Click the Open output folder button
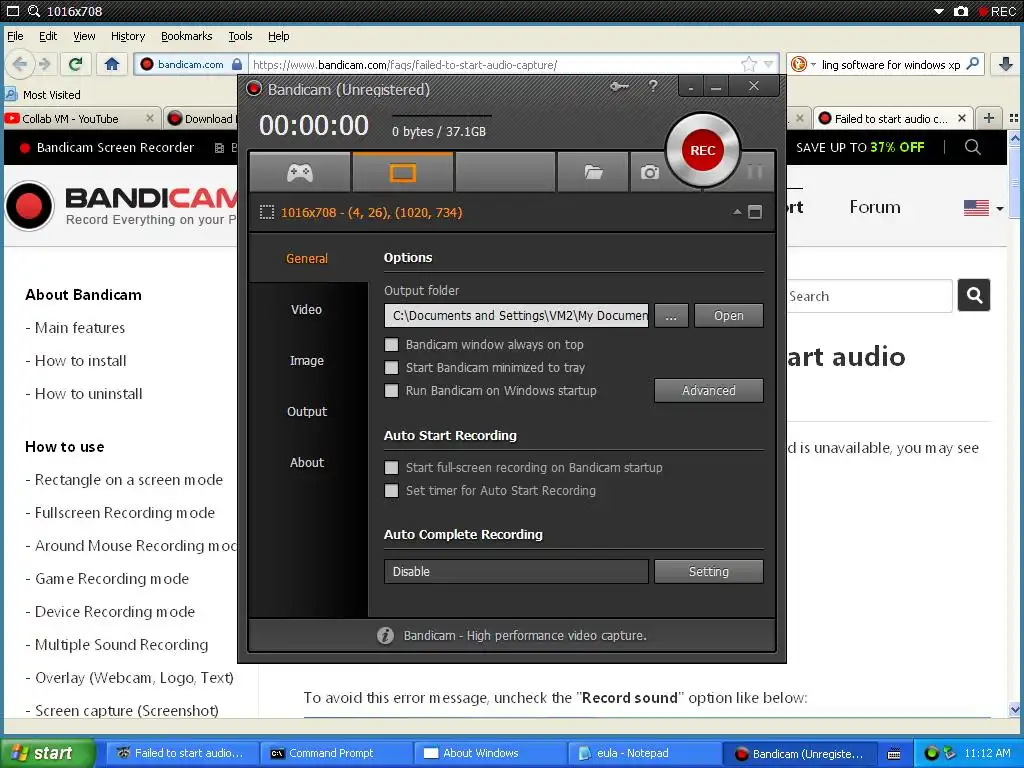 [x=729, y=315]
